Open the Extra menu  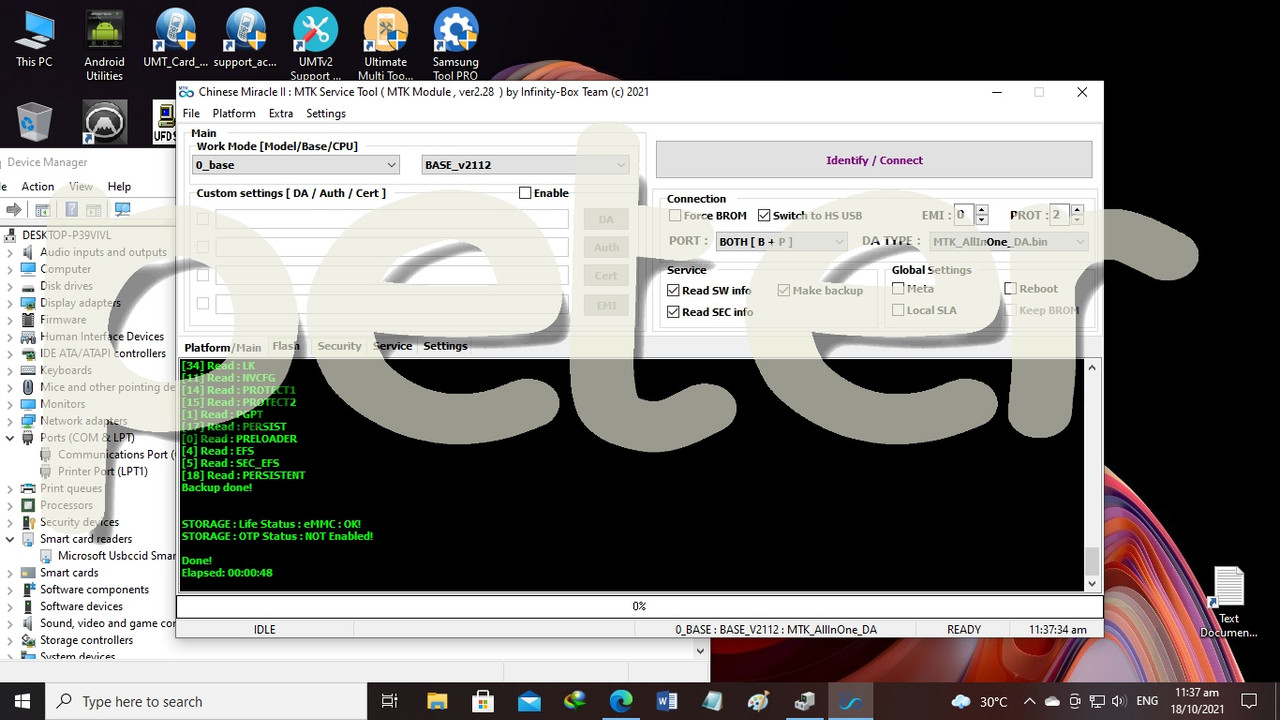(281, 114)
